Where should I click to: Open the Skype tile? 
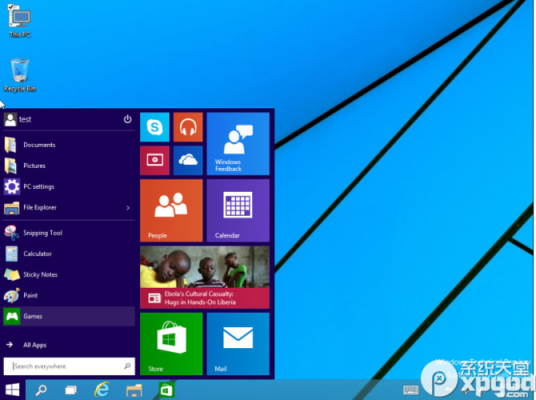(x=155, y=127)
